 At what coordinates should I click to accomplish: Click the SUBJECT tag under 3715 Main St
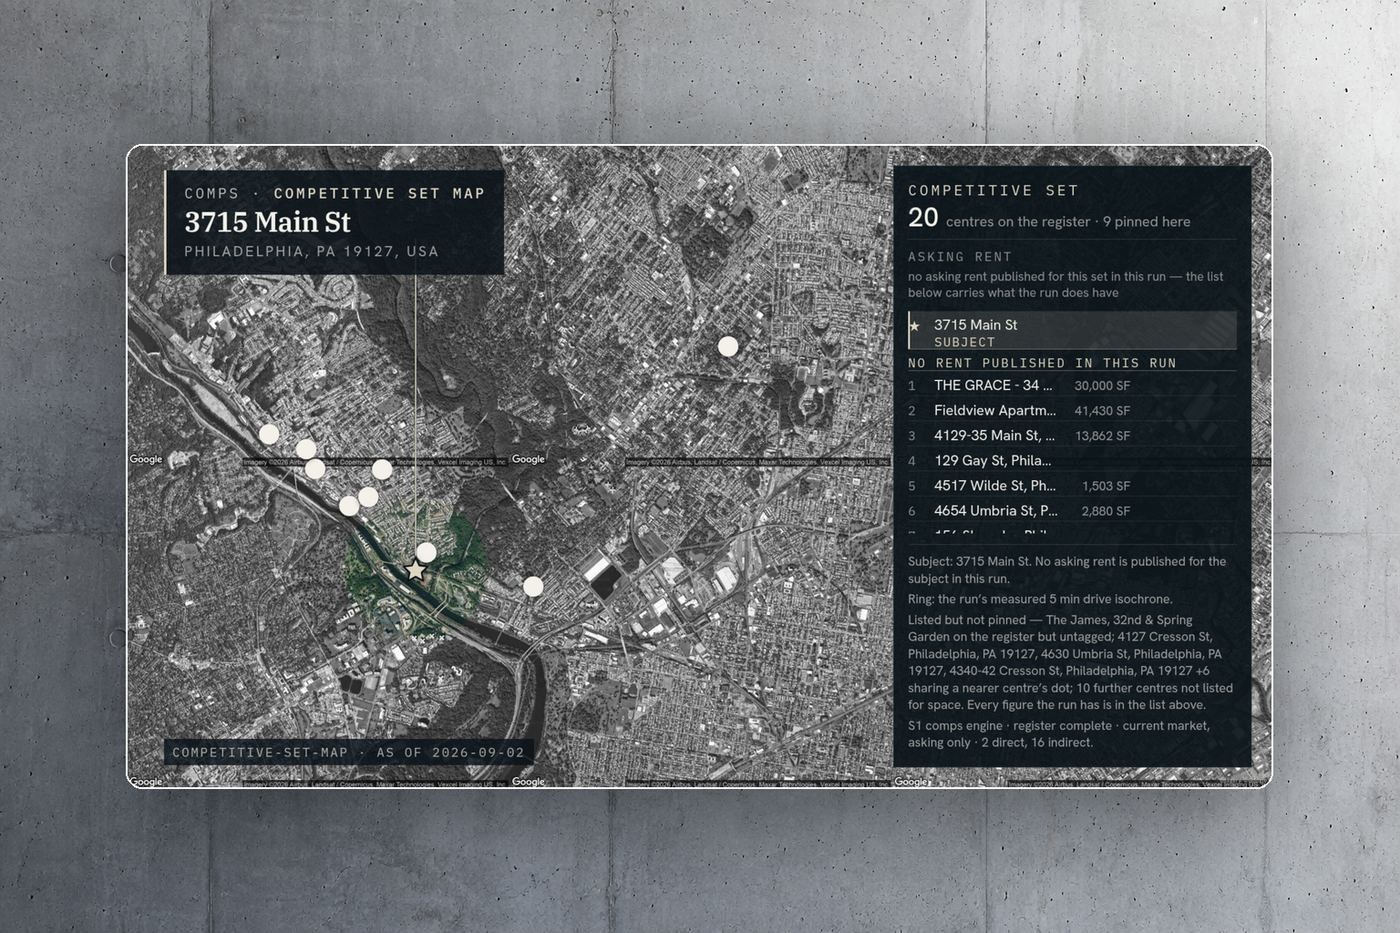[x=964, y=342]
